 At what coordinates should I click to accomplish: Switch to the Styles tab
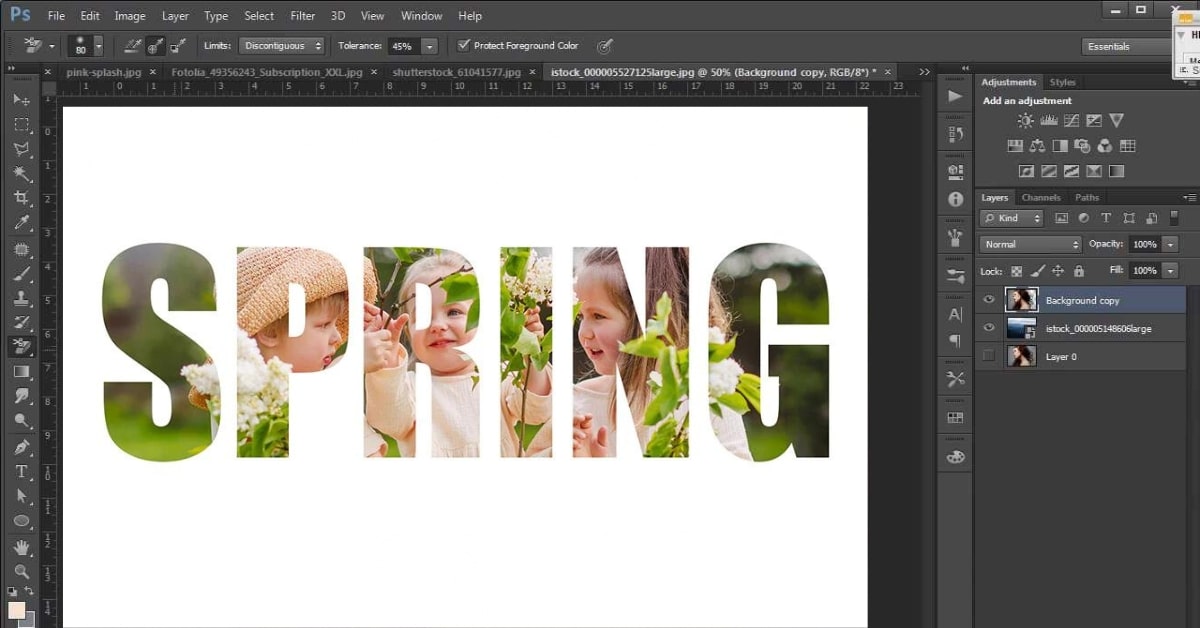point(1063,82)
